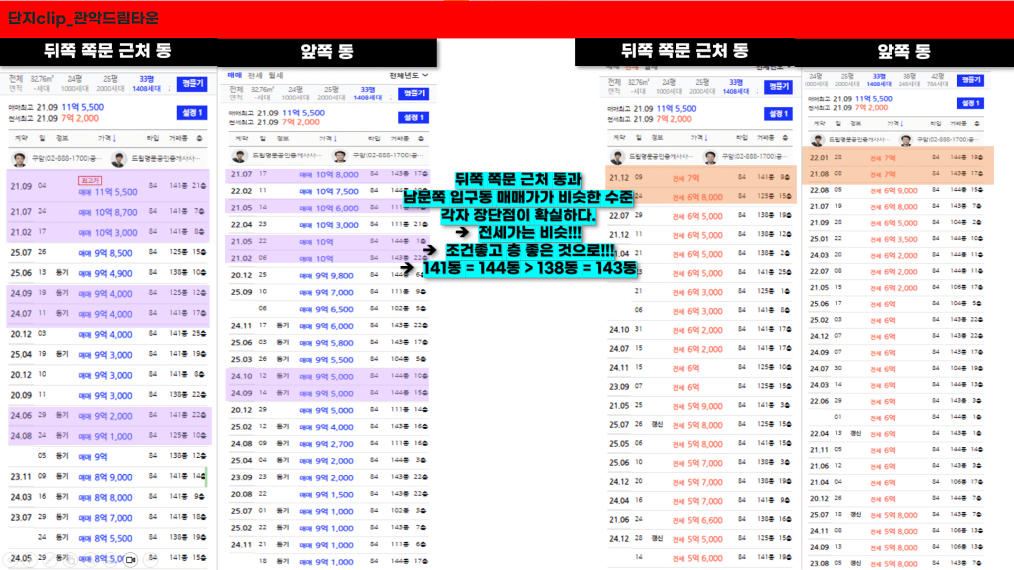Click 드림명문공인중개사 avatar in the rear-gate sale list
1014x570 pixels.
pos(118,159)
